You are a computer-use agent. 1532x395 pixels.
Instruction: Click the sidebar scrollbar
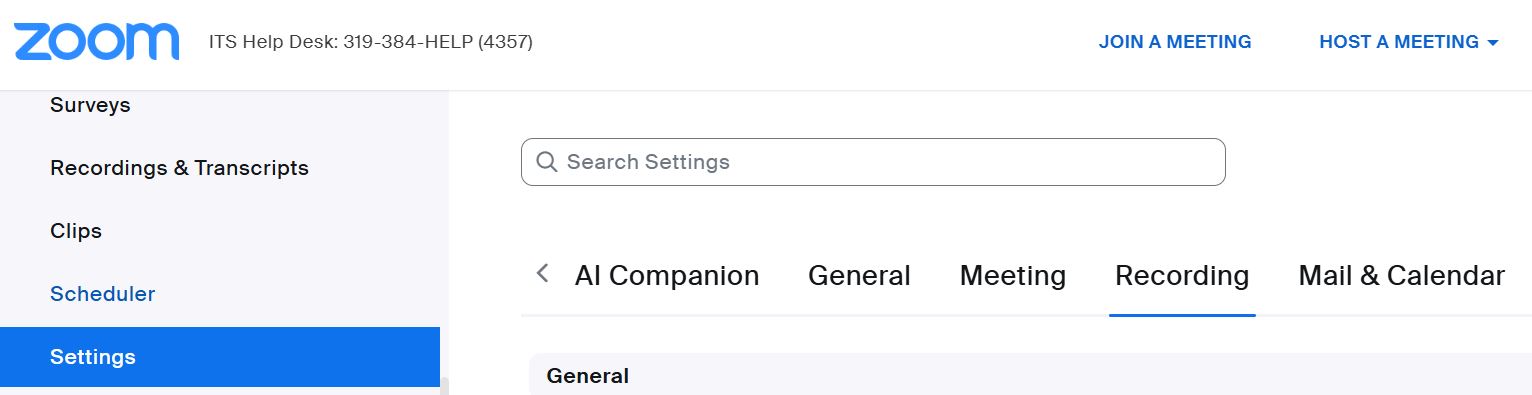pos(444,385)
